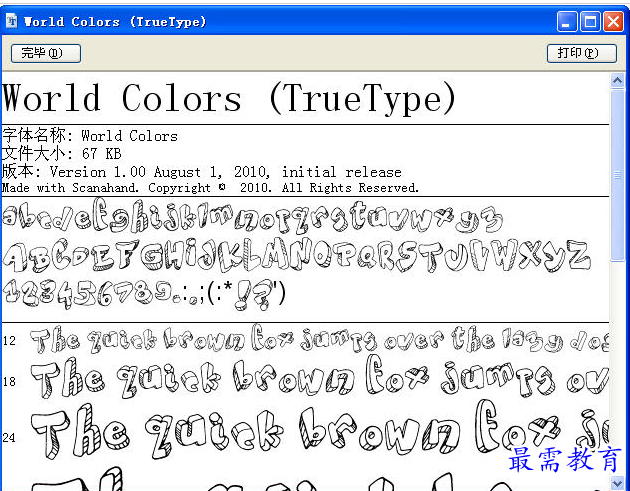The width and height of the screenshot is (630, 491).
Task: Click the 24-point quick brown fox sample
Action: [319, 431]
